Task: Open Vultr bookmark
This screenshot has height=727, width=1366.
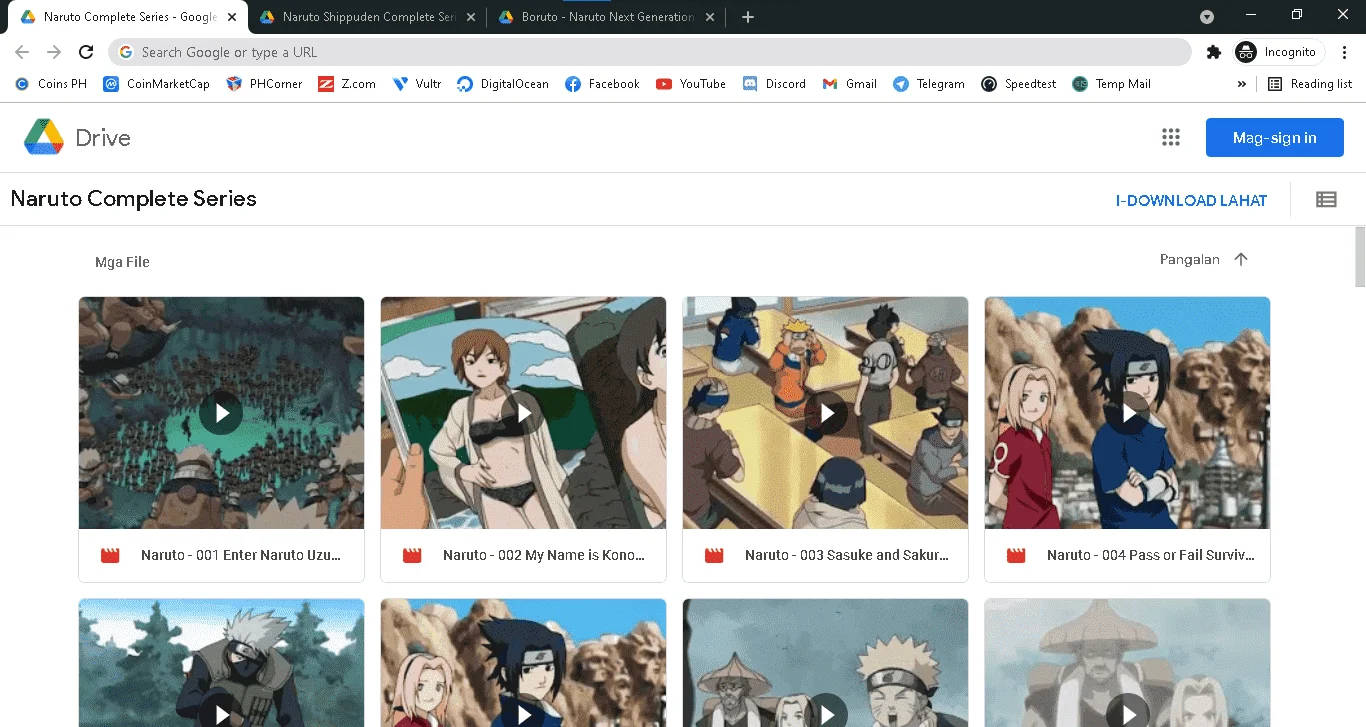Action: (x=417, y=84)
